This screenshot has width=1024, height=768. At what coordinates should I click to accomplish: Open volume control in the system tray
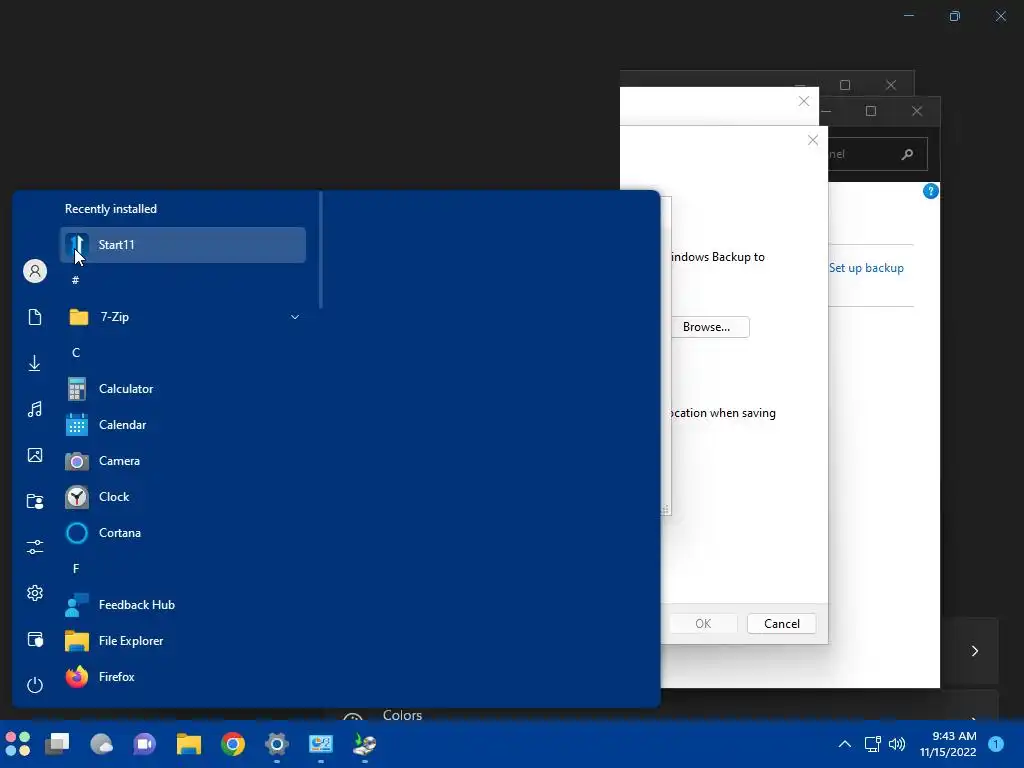click(x=897, y=744)
